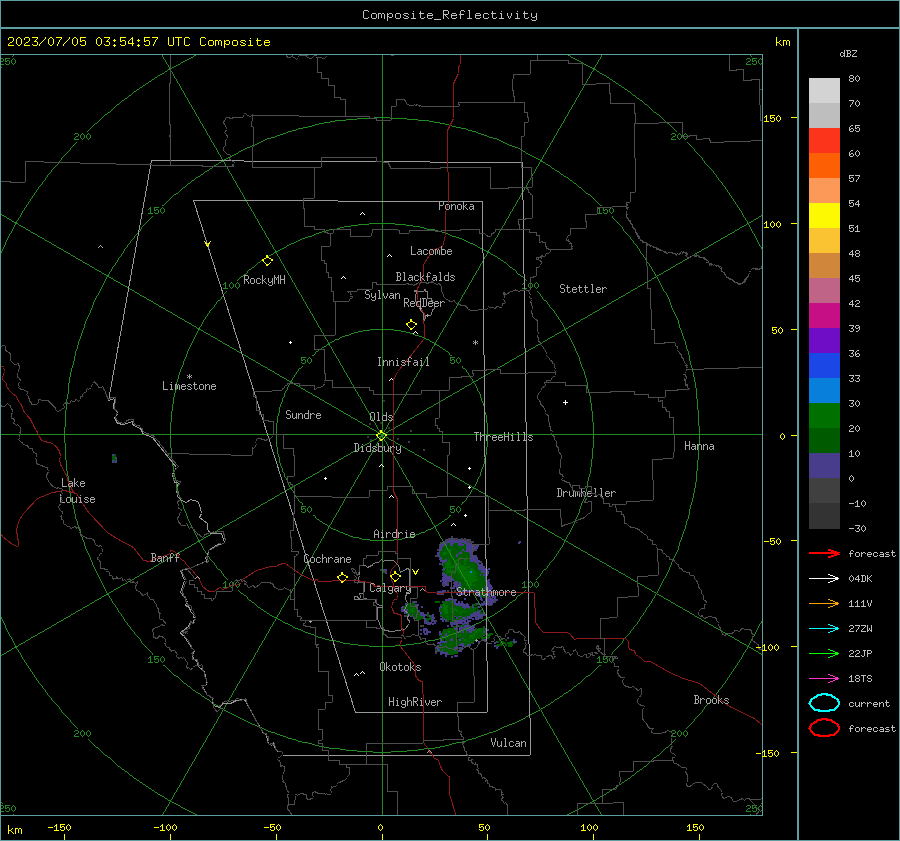900x841 pixels.
Task: Select the cyan 27ZW arrow icon
Action: [x=824, y=629]
